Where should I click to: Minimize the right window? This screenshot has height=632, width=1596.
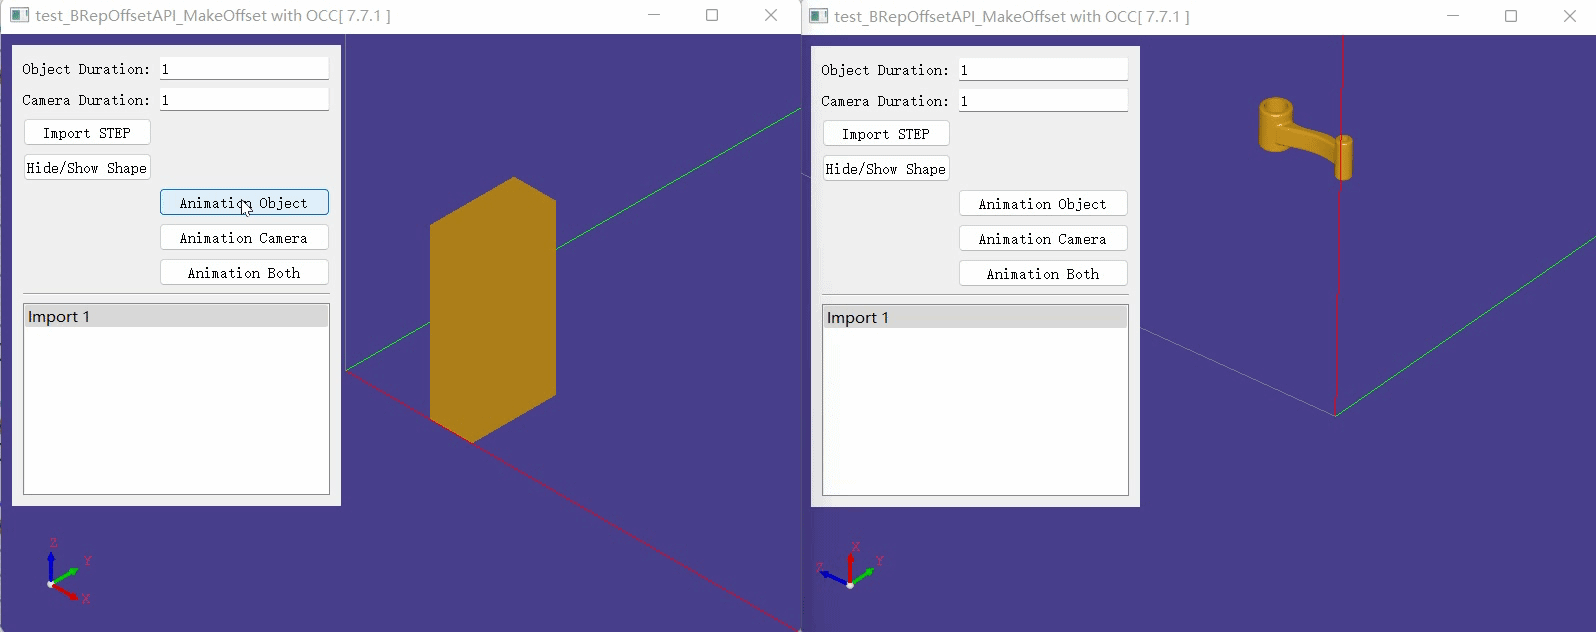click(x=1453, y=16)
